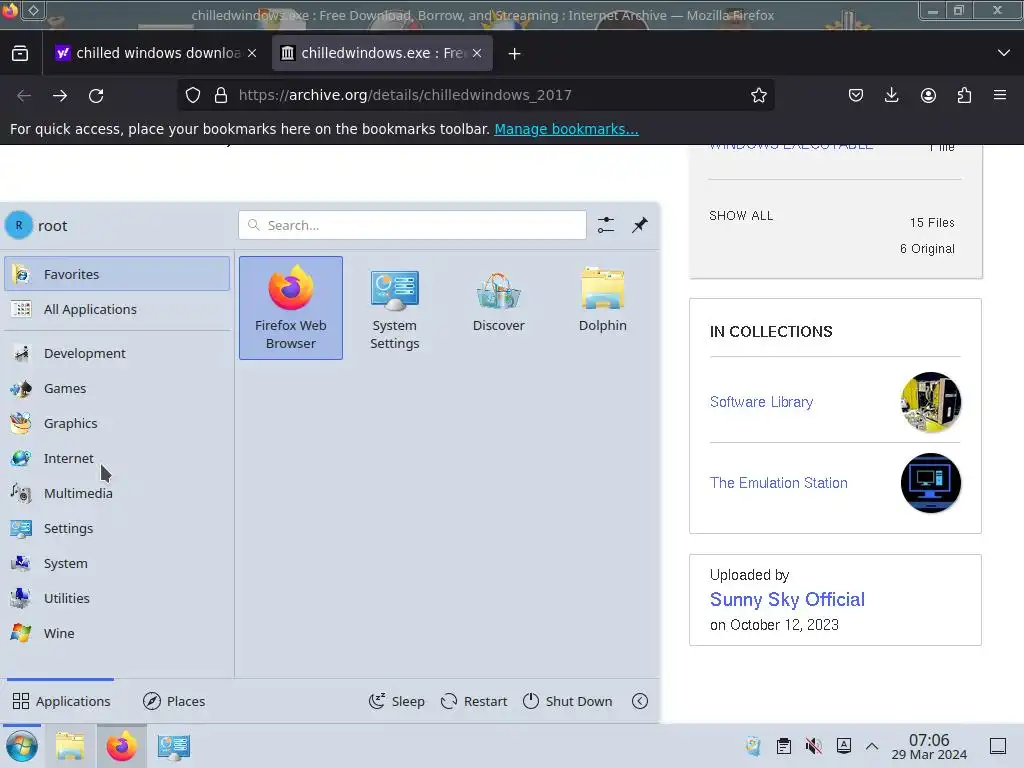This screenshot has height=768, width=1024.
Task: Expand more session options arrow
Action: tap(640, 701)
